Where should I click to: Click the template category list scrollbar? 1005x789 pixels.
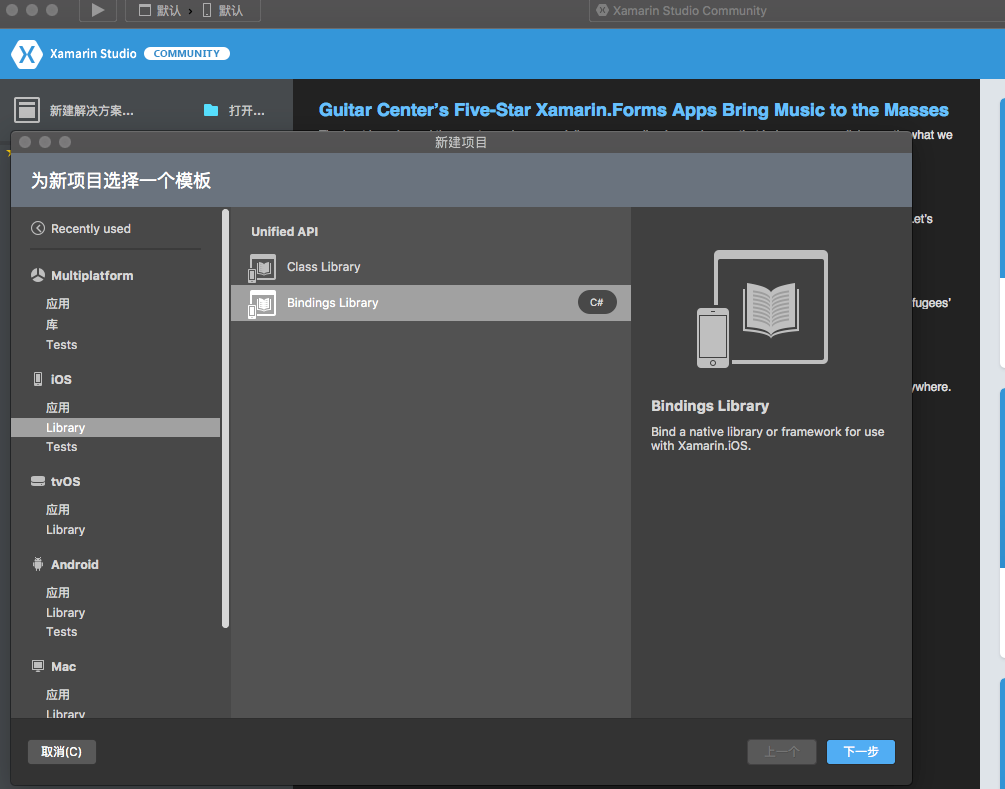pos(225,419)
